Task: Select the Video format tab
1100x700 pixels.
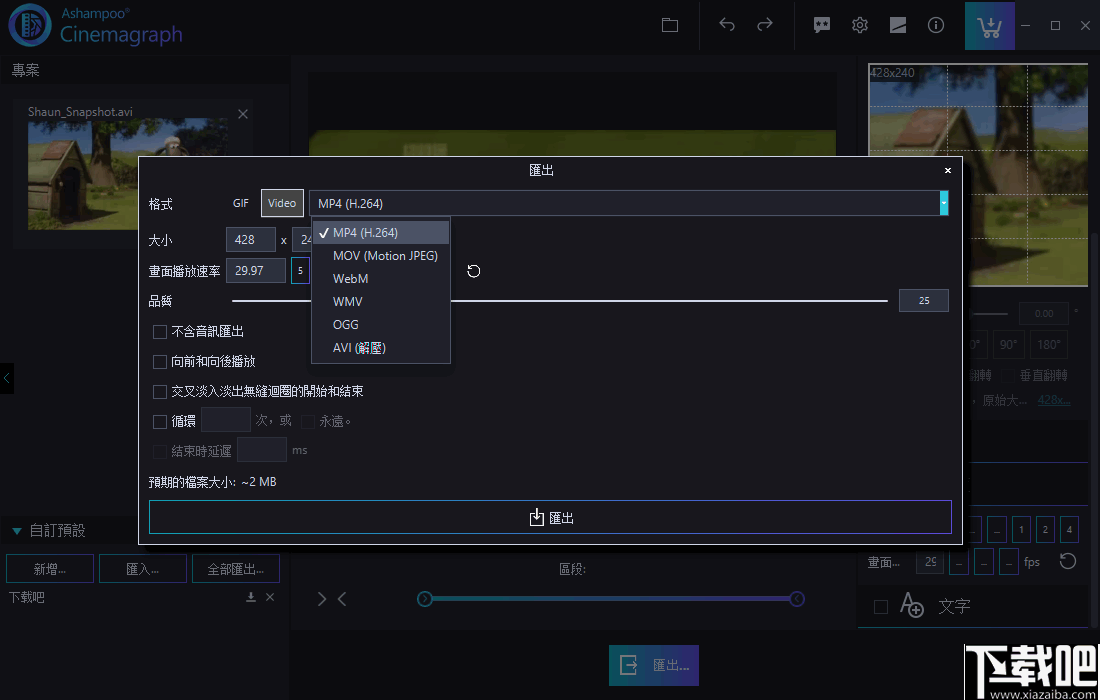Action: click(x=281, y=202)
